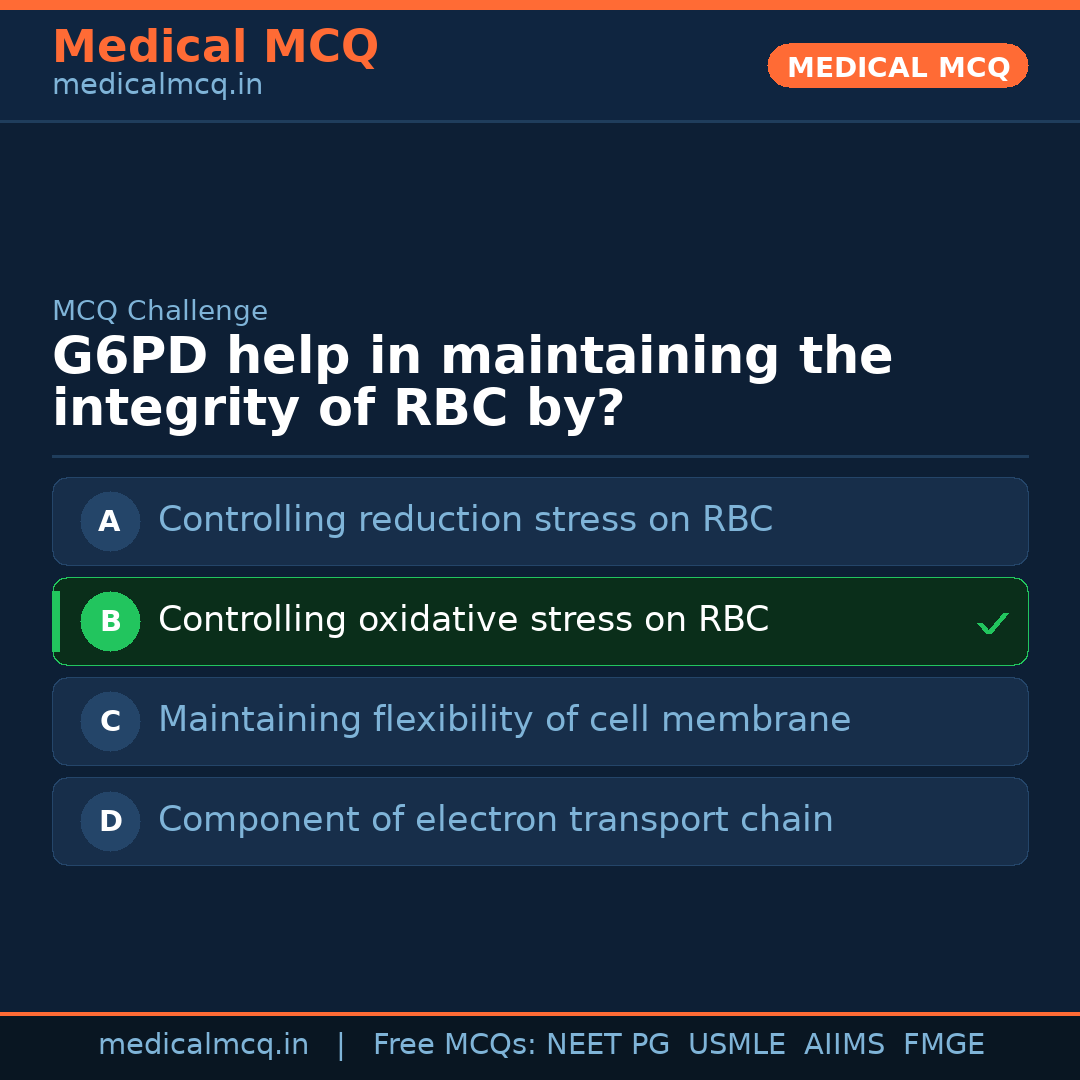Open medicalmcq.in link in the footer
The image size is (1080, 1080).
pos(203,1045)
